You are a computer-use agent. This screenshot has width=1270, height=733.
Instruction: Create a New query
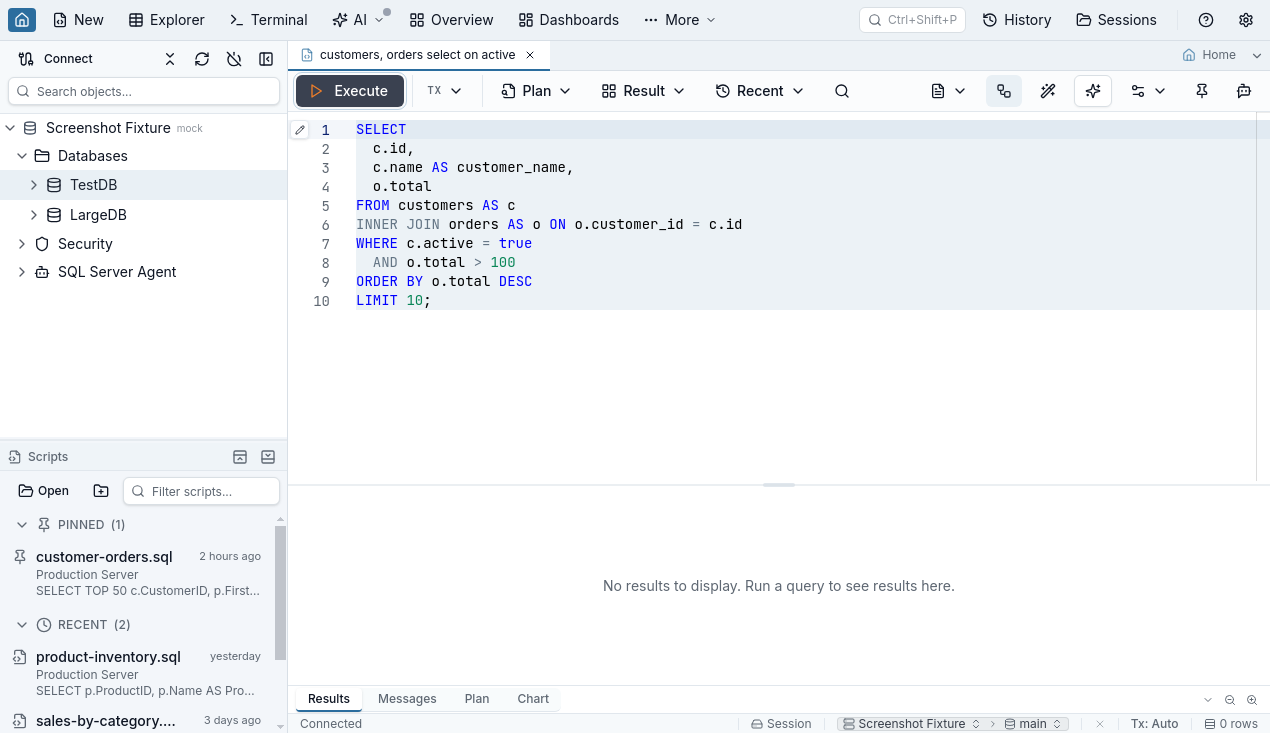(x=78, y=20)
